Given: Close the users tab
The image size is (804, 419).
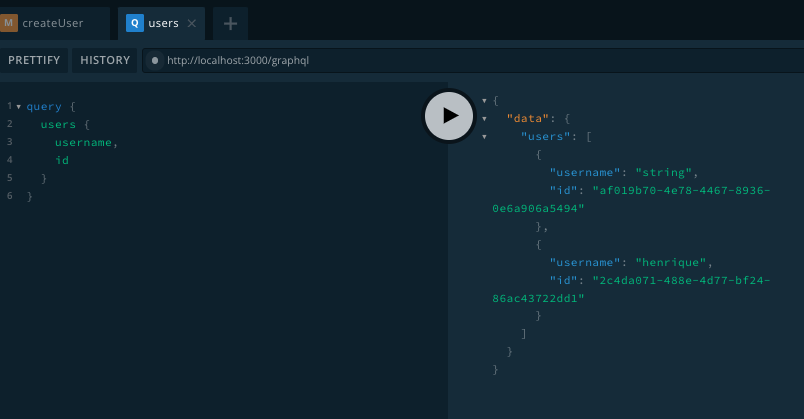Looking at the screenshot, I should click(192, 23).
